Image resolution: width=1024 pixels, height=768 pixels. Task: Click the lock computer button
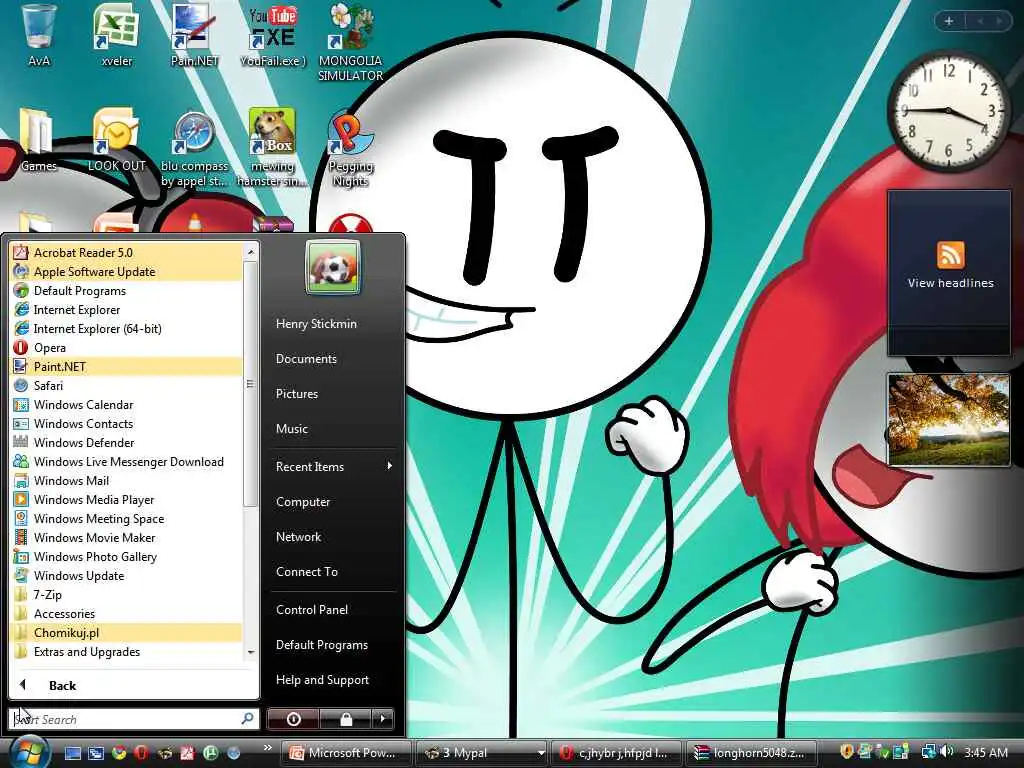(x=345, y=719)
